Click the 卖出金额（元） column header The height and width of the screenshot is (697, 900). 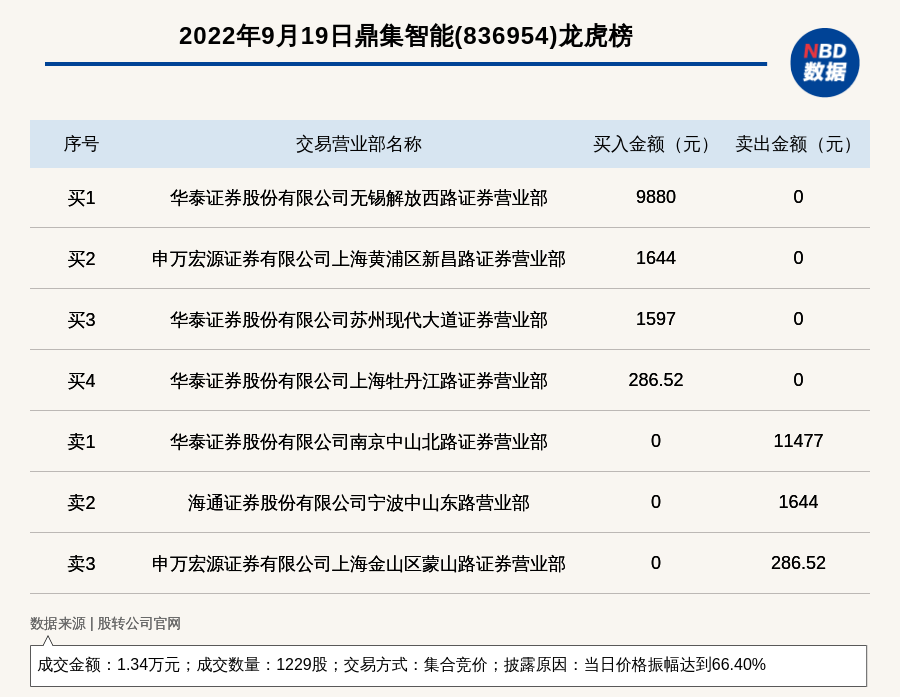coord(798,144)
